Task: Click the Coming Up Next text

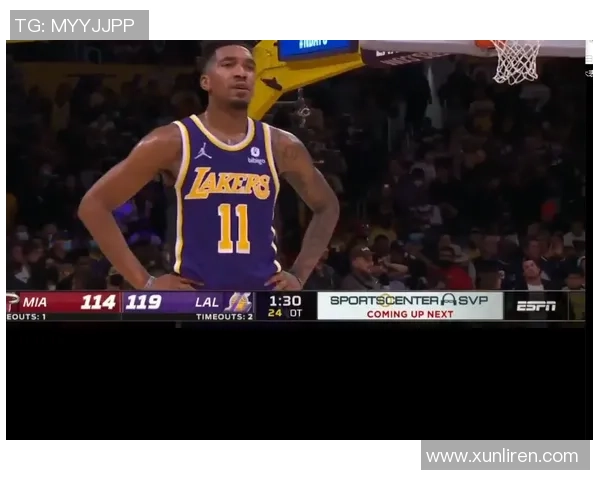Action: click(410, 313)
